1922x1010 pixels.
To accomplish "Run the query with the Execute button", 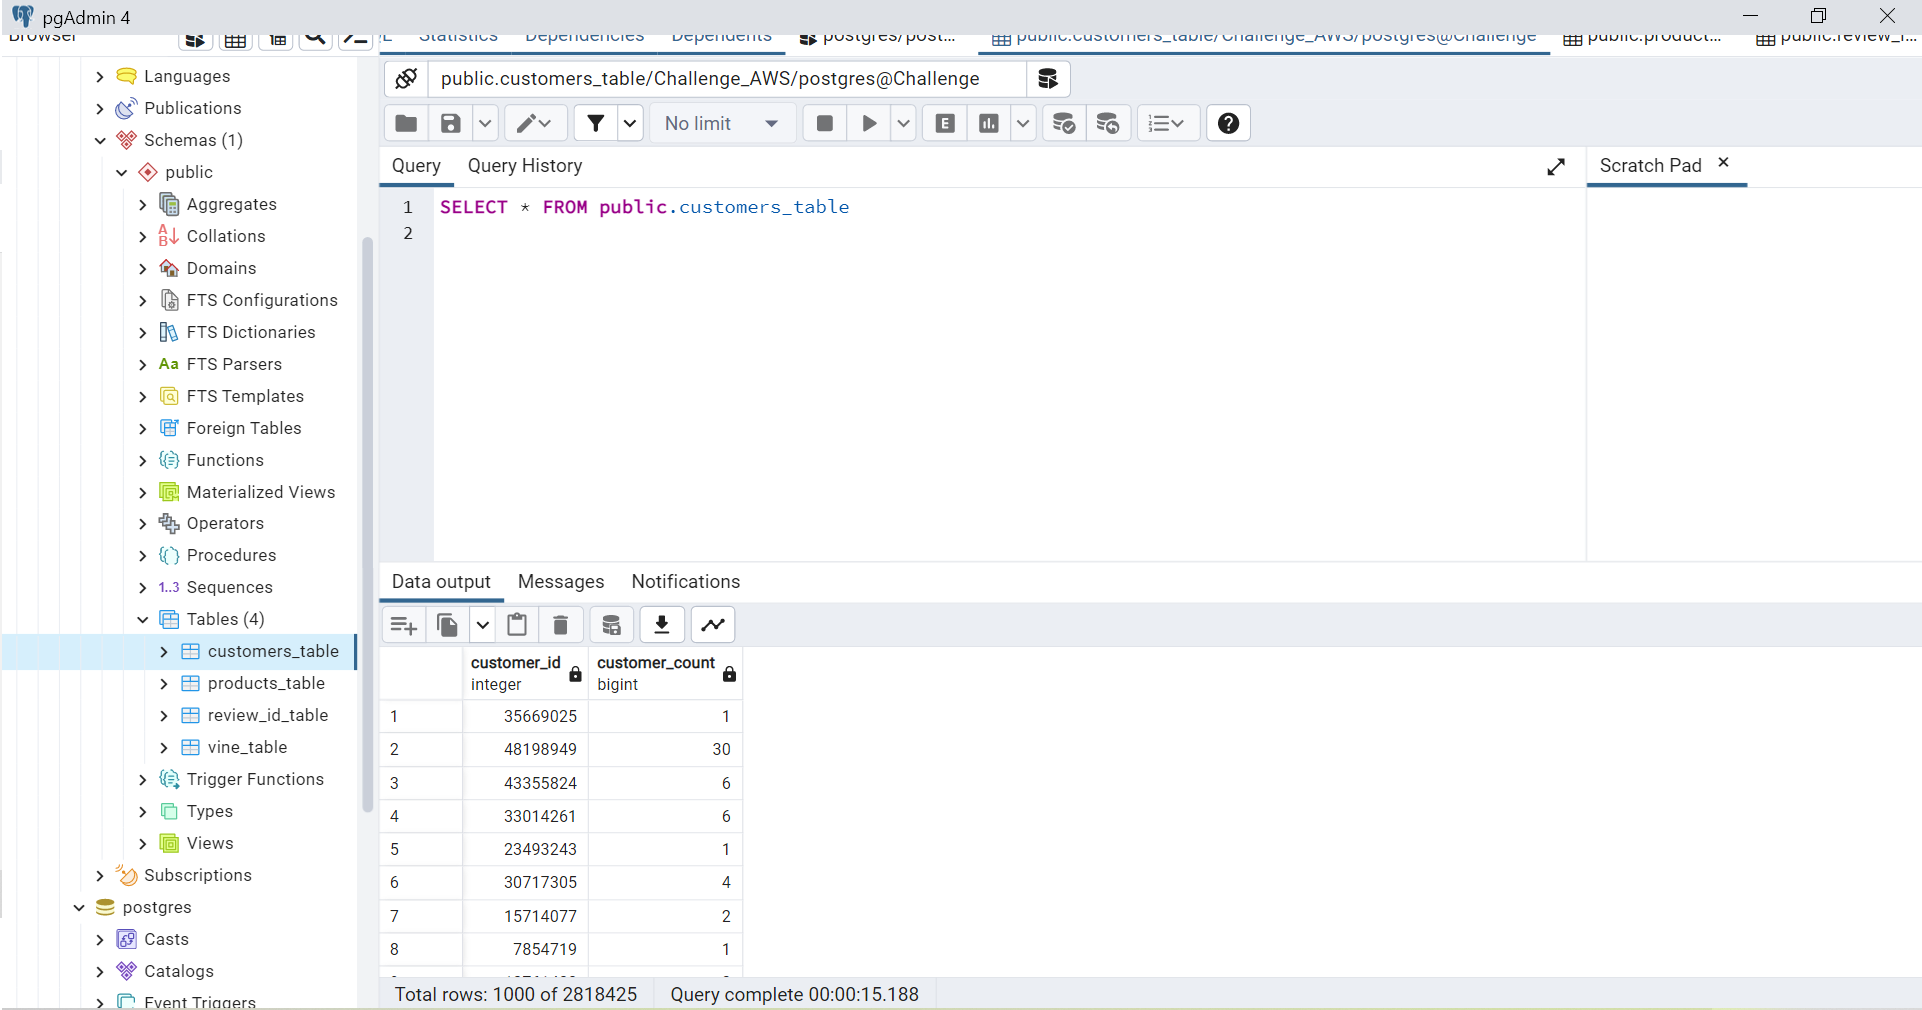I will [868, 123].
